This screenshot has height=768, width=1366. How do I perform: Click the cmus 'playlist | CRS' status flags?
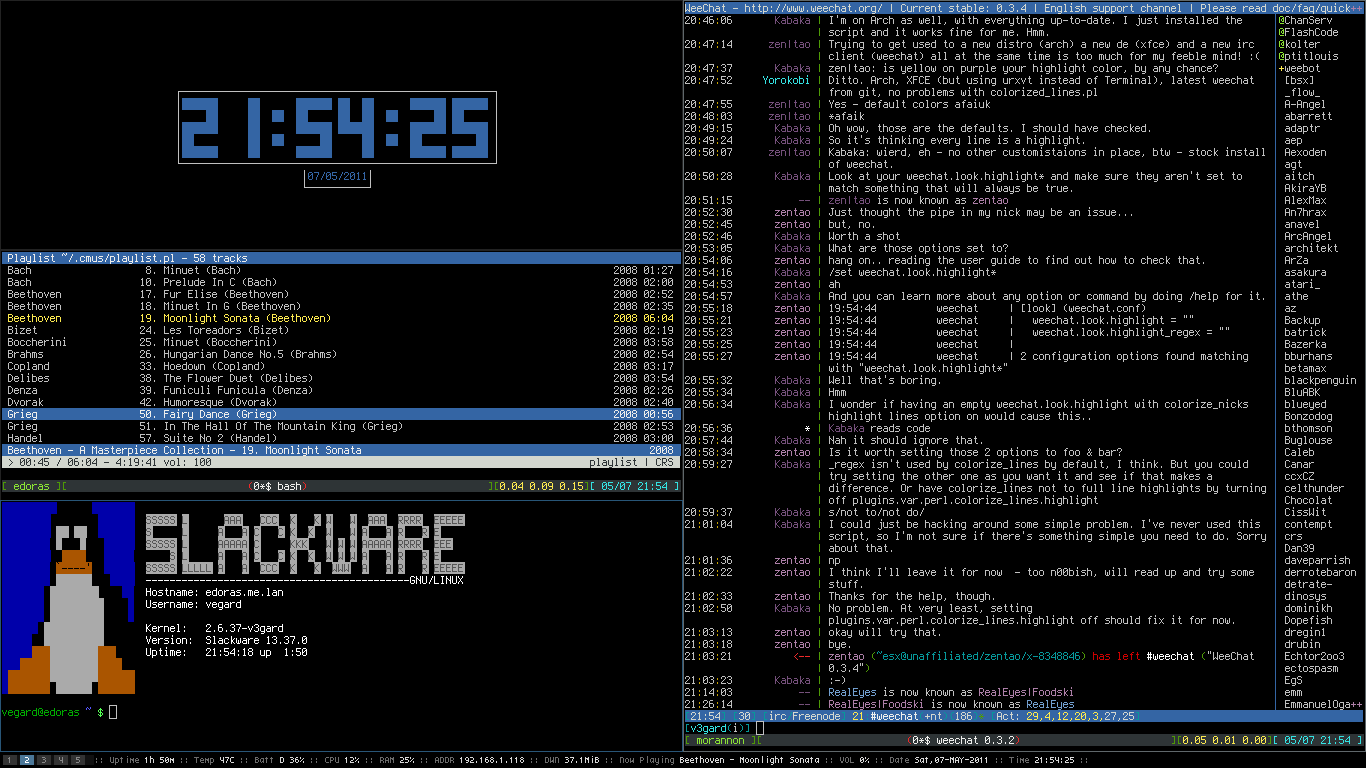[x=632, y=462]
